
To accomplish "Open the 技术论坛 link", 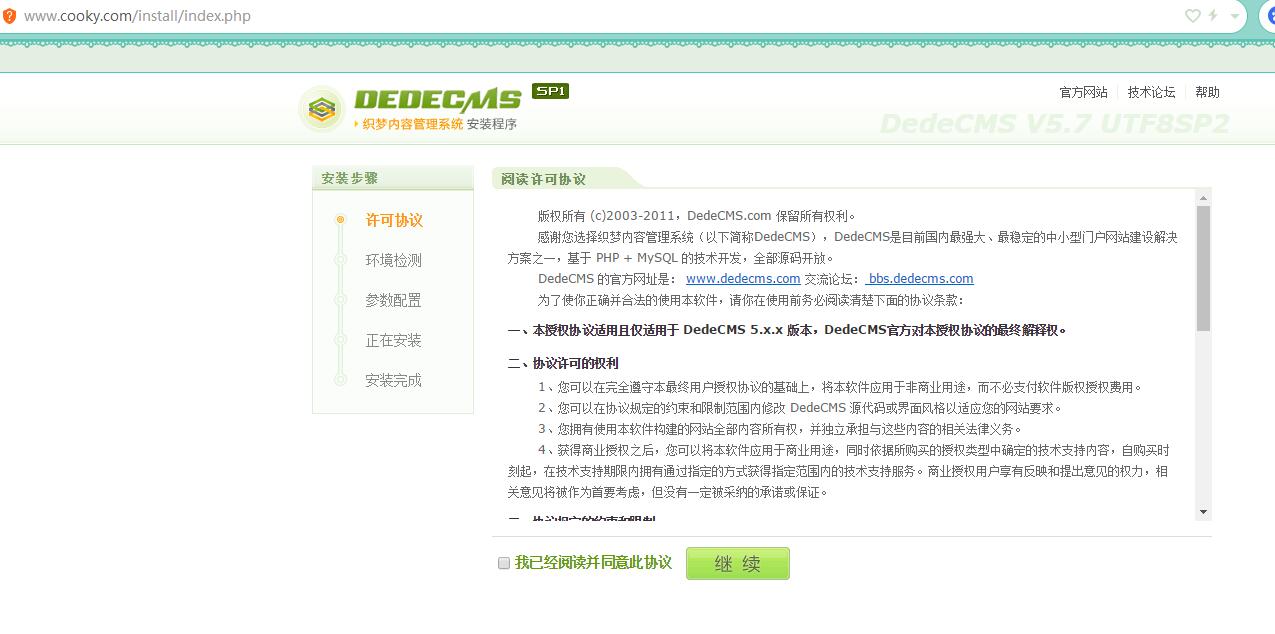I will point(1152,92).
